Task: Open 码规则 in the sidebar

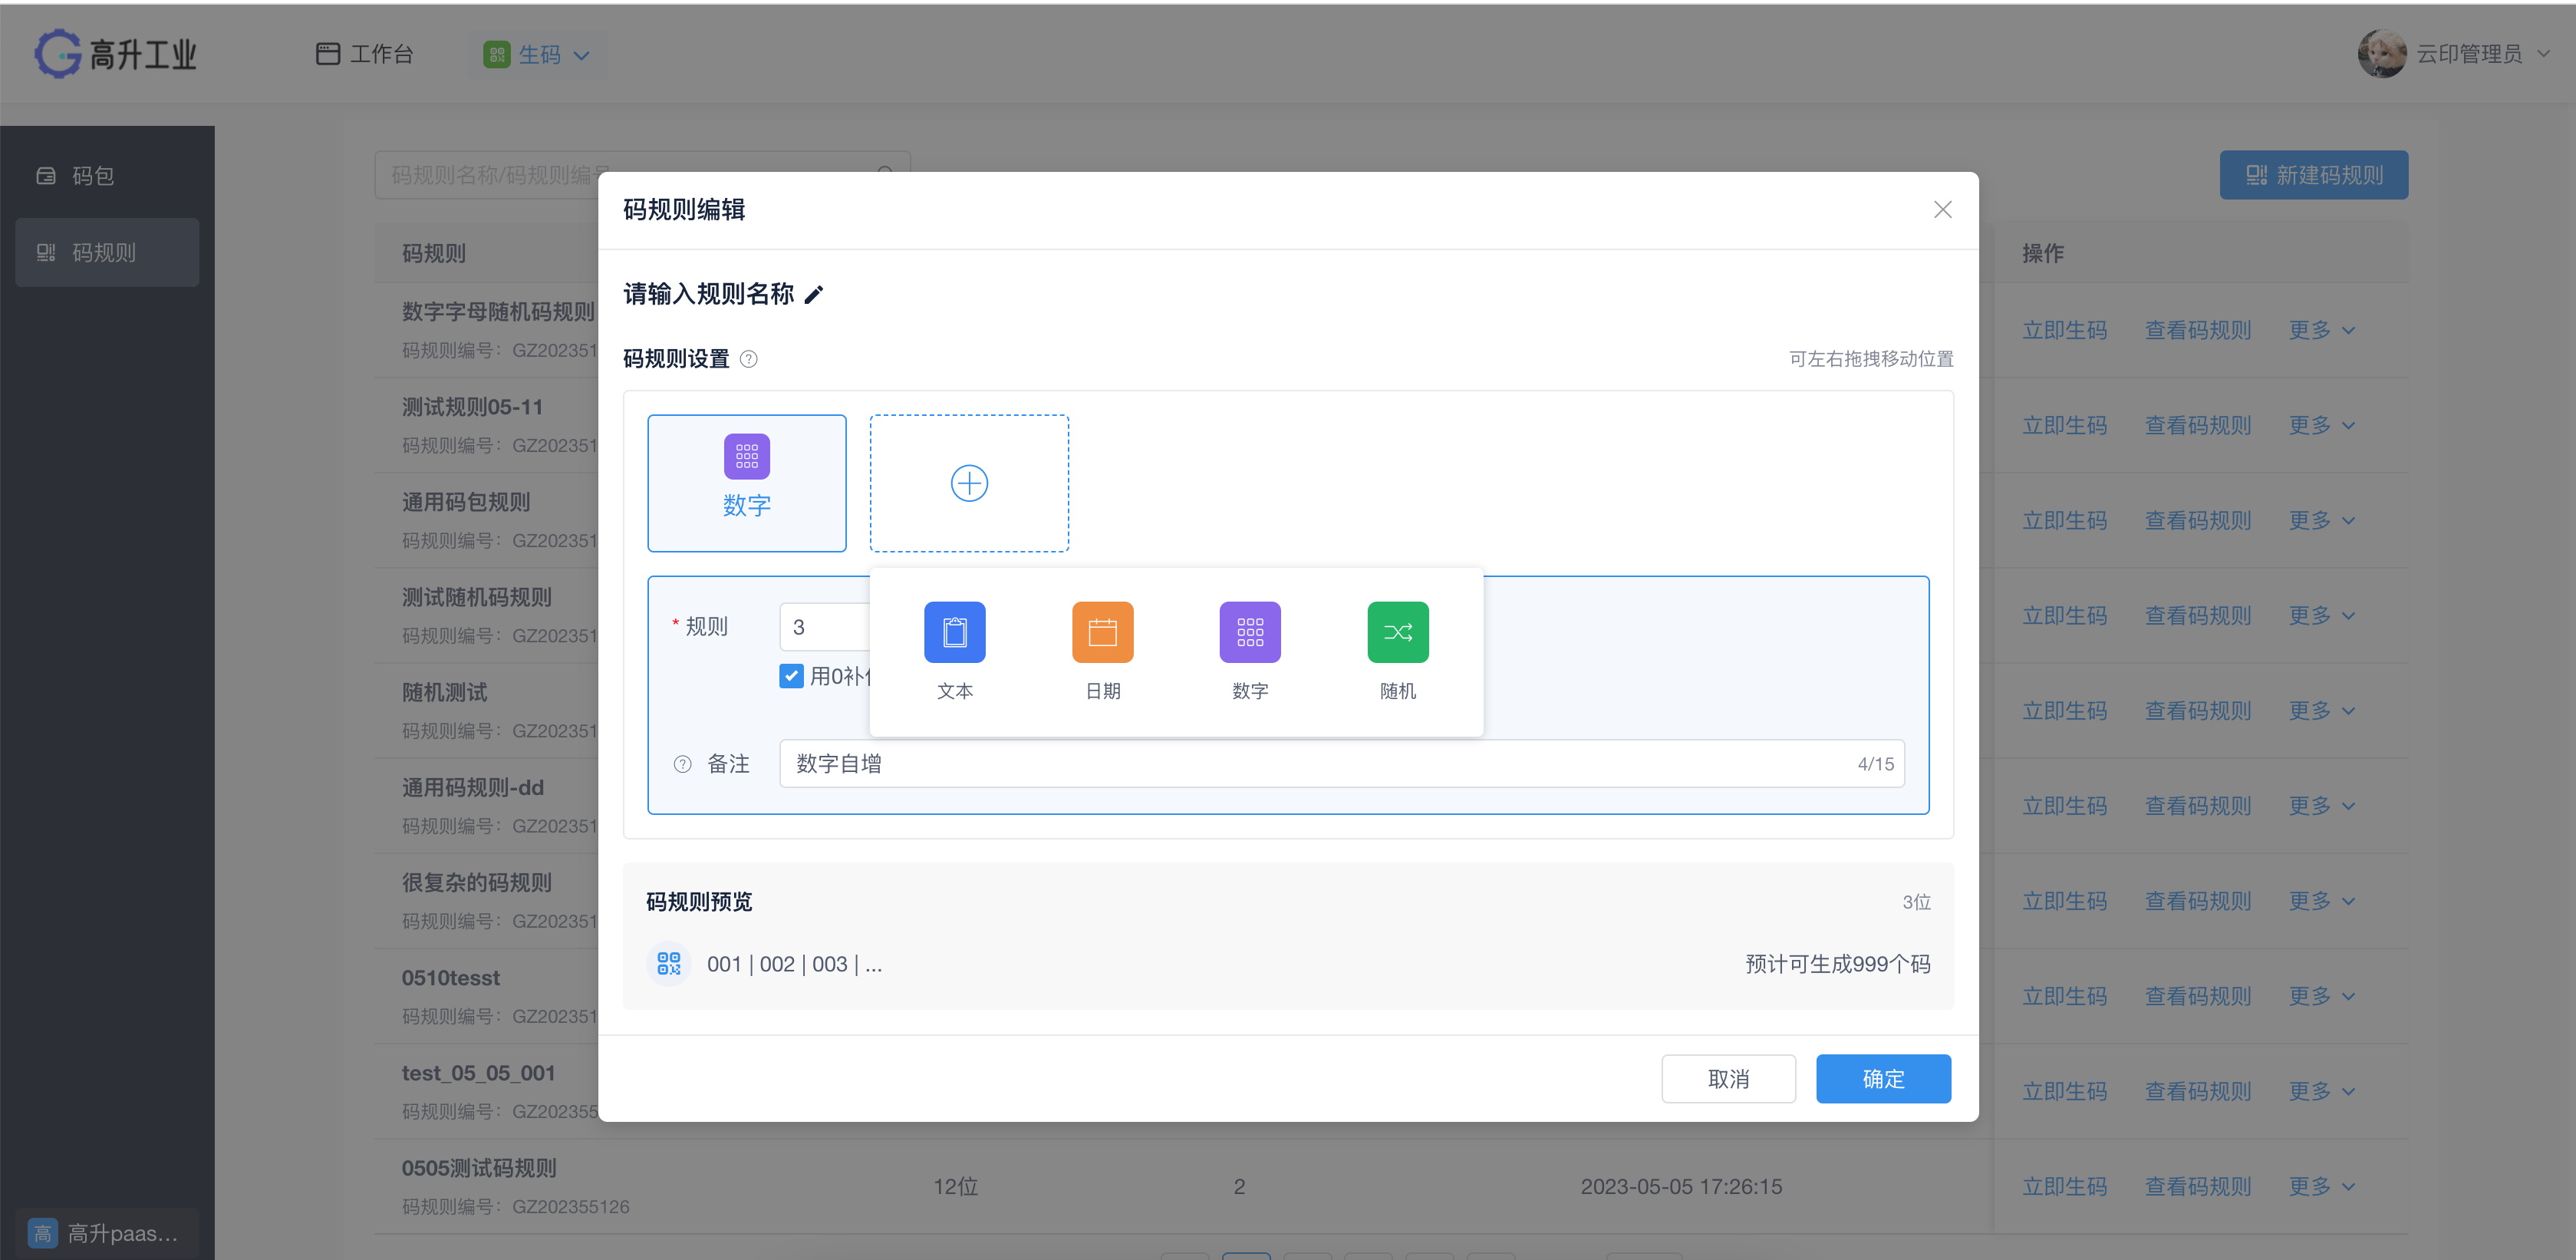Action: 107,252
